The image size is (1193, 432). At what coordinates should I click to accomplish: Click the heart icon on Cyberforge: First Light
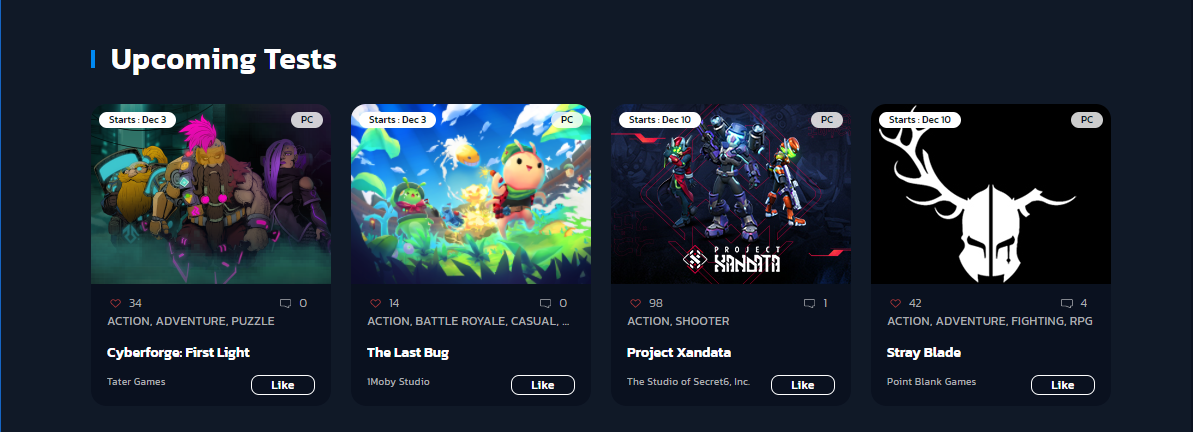pos(115,303)
